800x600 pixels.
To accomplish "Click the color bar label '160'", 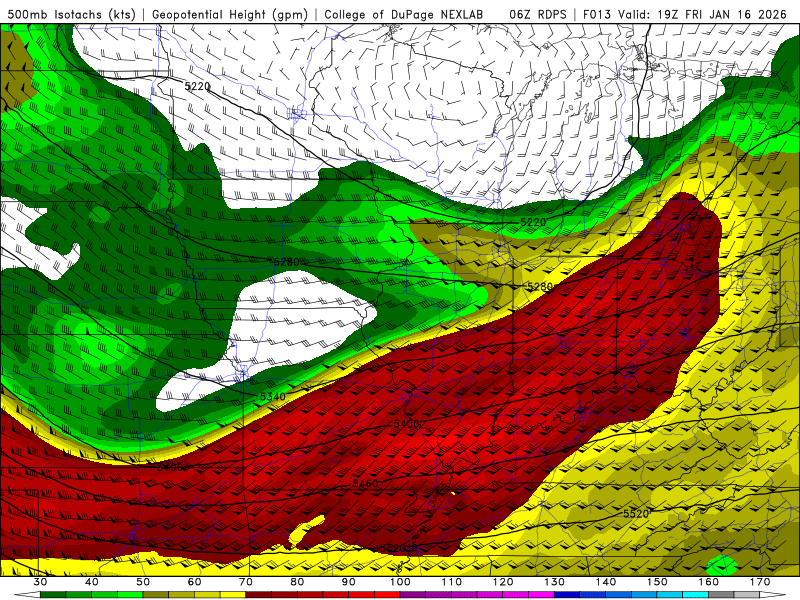I will 709,582.
